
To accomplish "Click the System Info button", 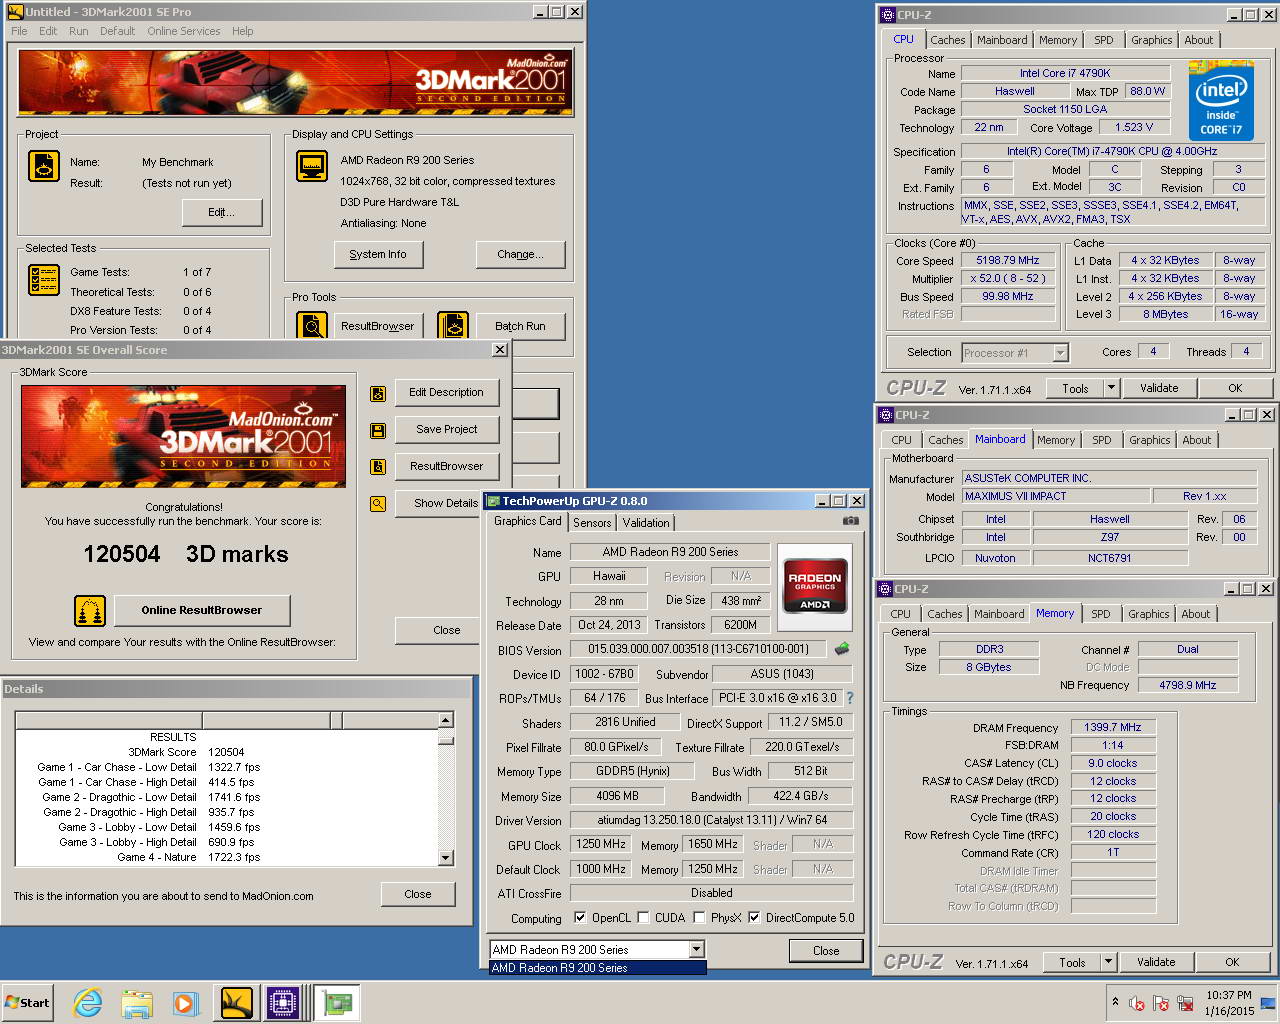I will (x=378, y=254).
